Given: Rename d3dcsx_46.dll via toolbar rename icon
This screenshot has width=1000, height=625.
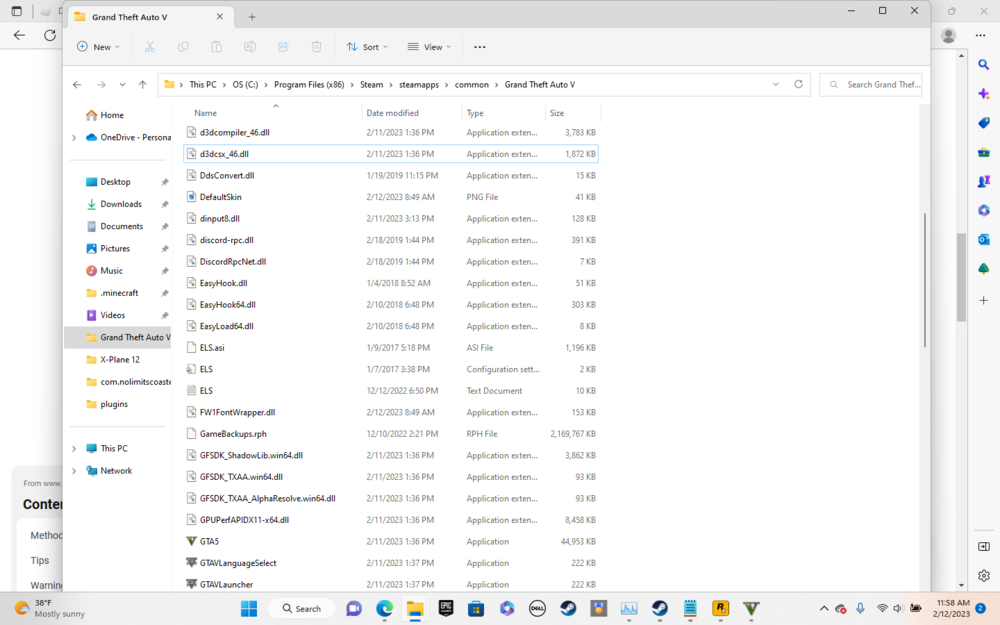Looking at the screenshot, I should coord(249,46).
